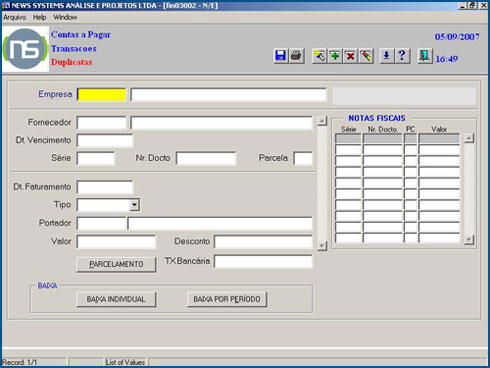Click the Fornecedor code field
Viewport: 490px width, 368px height.
tap(102, 122)
